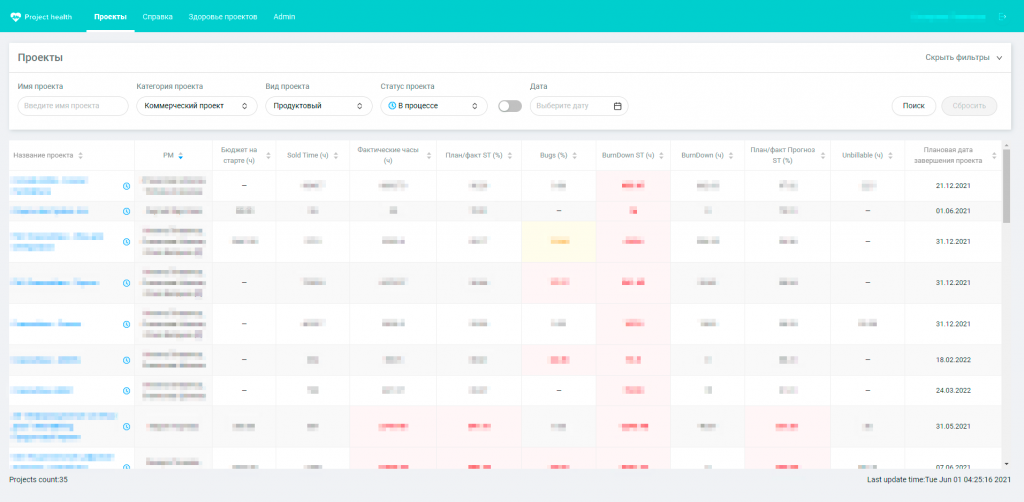Click date cell 01.06.2021
Screen dimensions: 1024x502
tap(953, 211)
